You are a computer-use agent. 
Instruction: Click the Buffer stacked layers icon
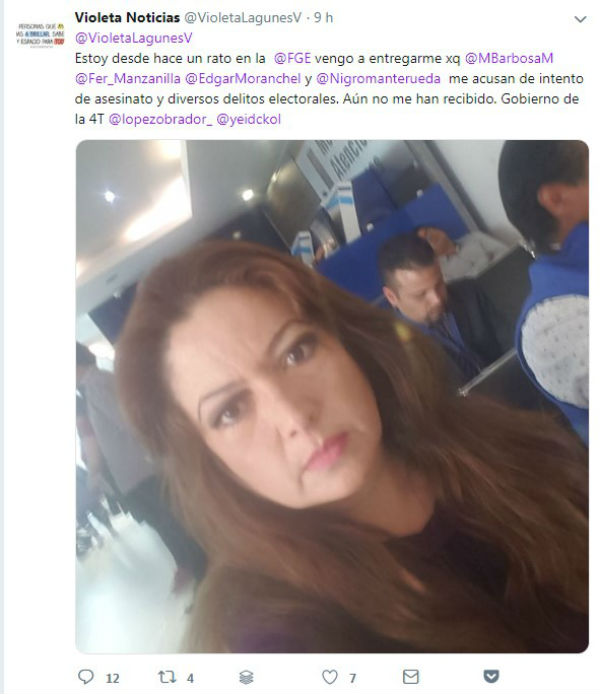[246, 677]
